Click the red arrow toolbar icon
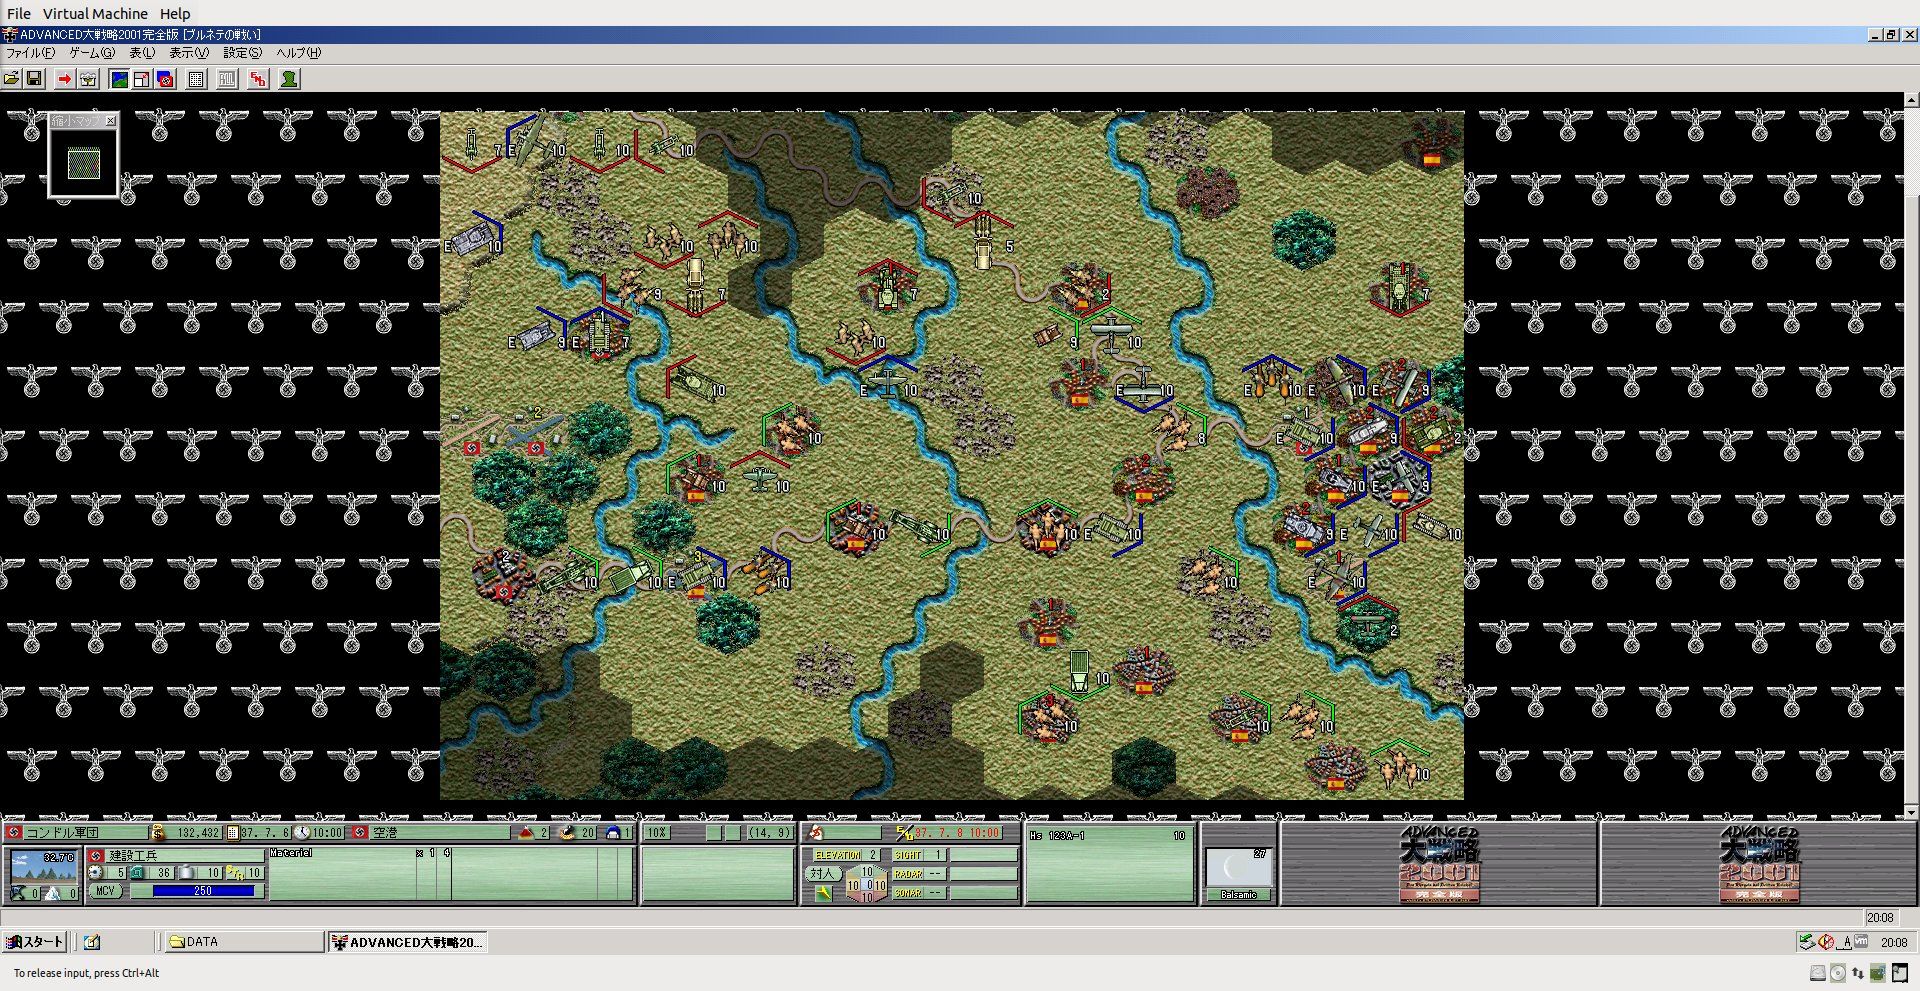This screenshot has height=991, width=1920. click(65, 79)
